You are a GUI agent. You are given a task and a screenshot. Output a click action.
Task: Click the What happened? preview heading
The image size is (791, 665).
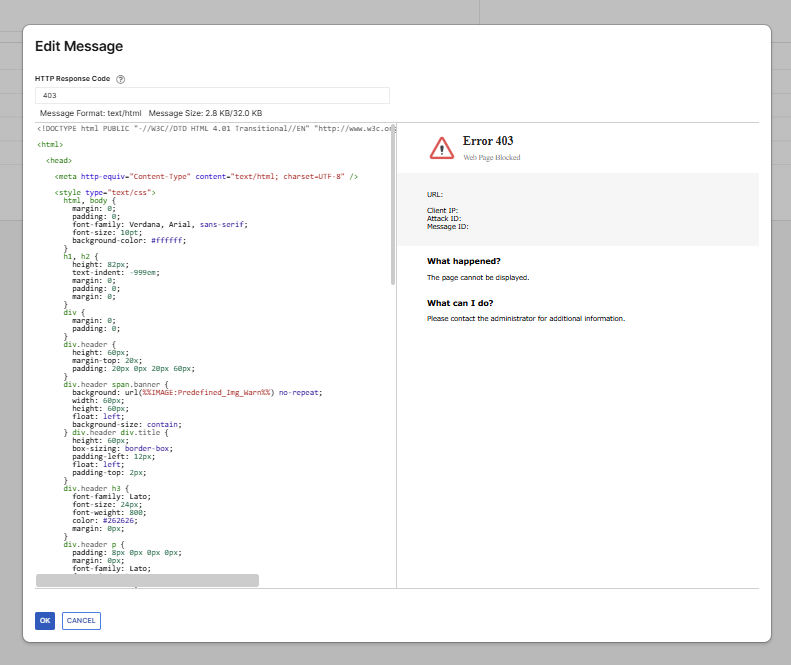[x=464, y=261]
